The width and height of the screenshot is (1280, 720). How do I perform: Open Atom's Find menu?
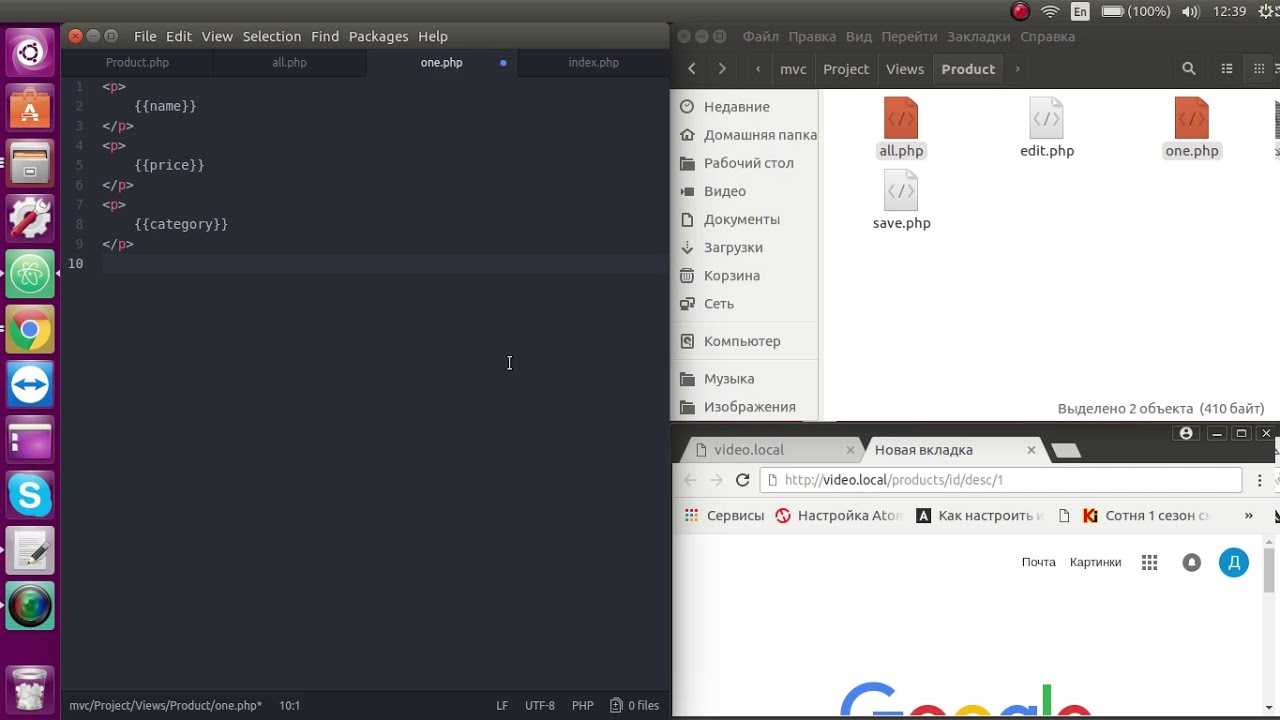pyautogui.click(x=325, y=36)
